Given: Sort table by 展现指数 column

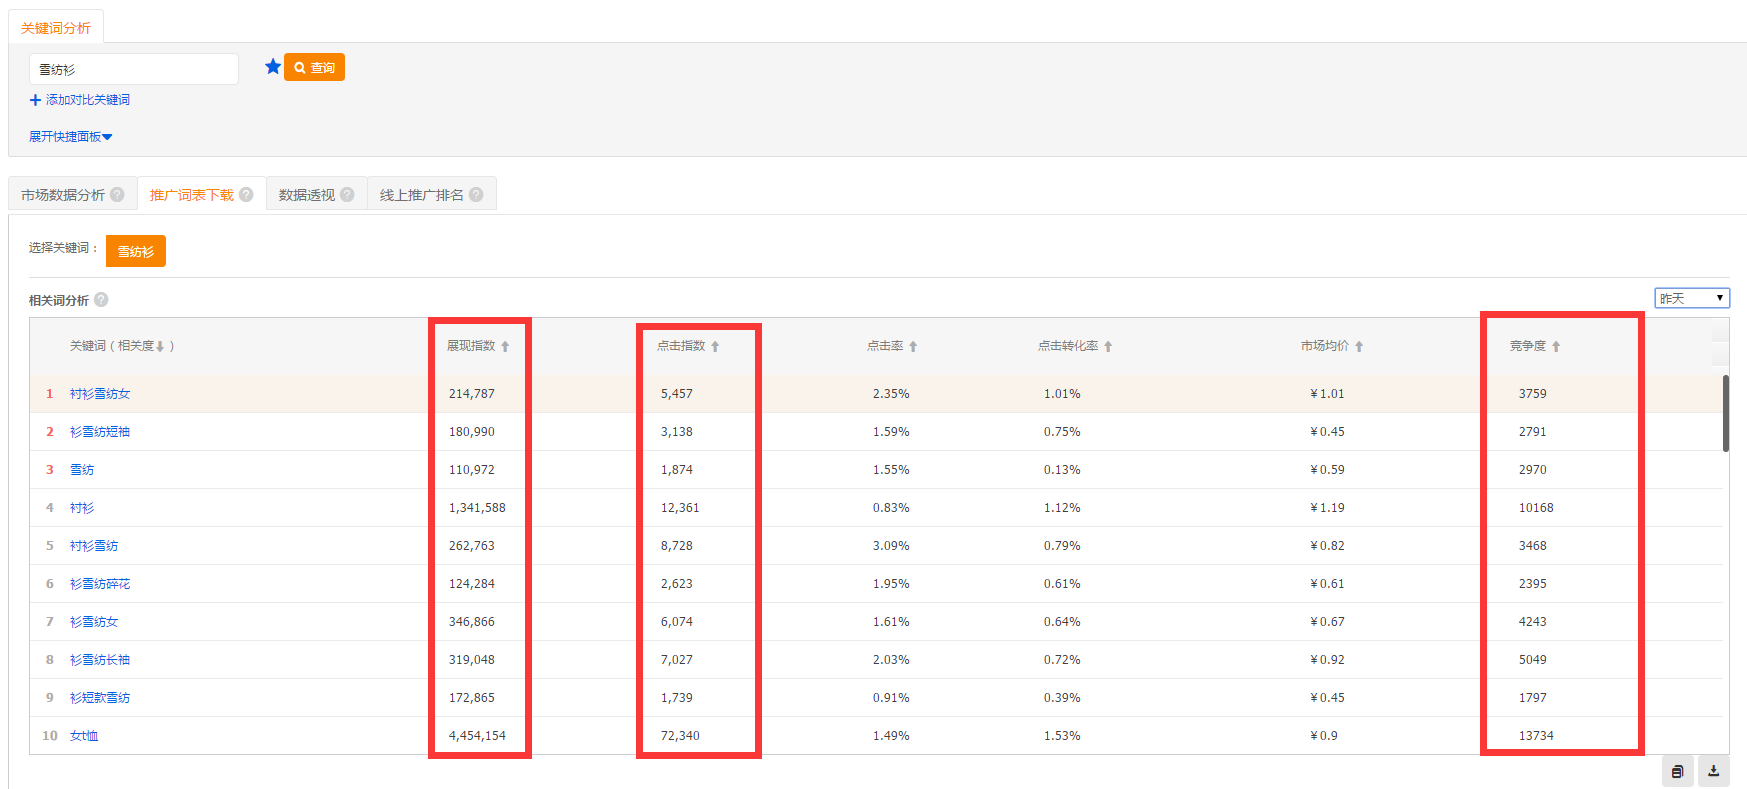Looking at the screenshot, I should tap(478, 346).
